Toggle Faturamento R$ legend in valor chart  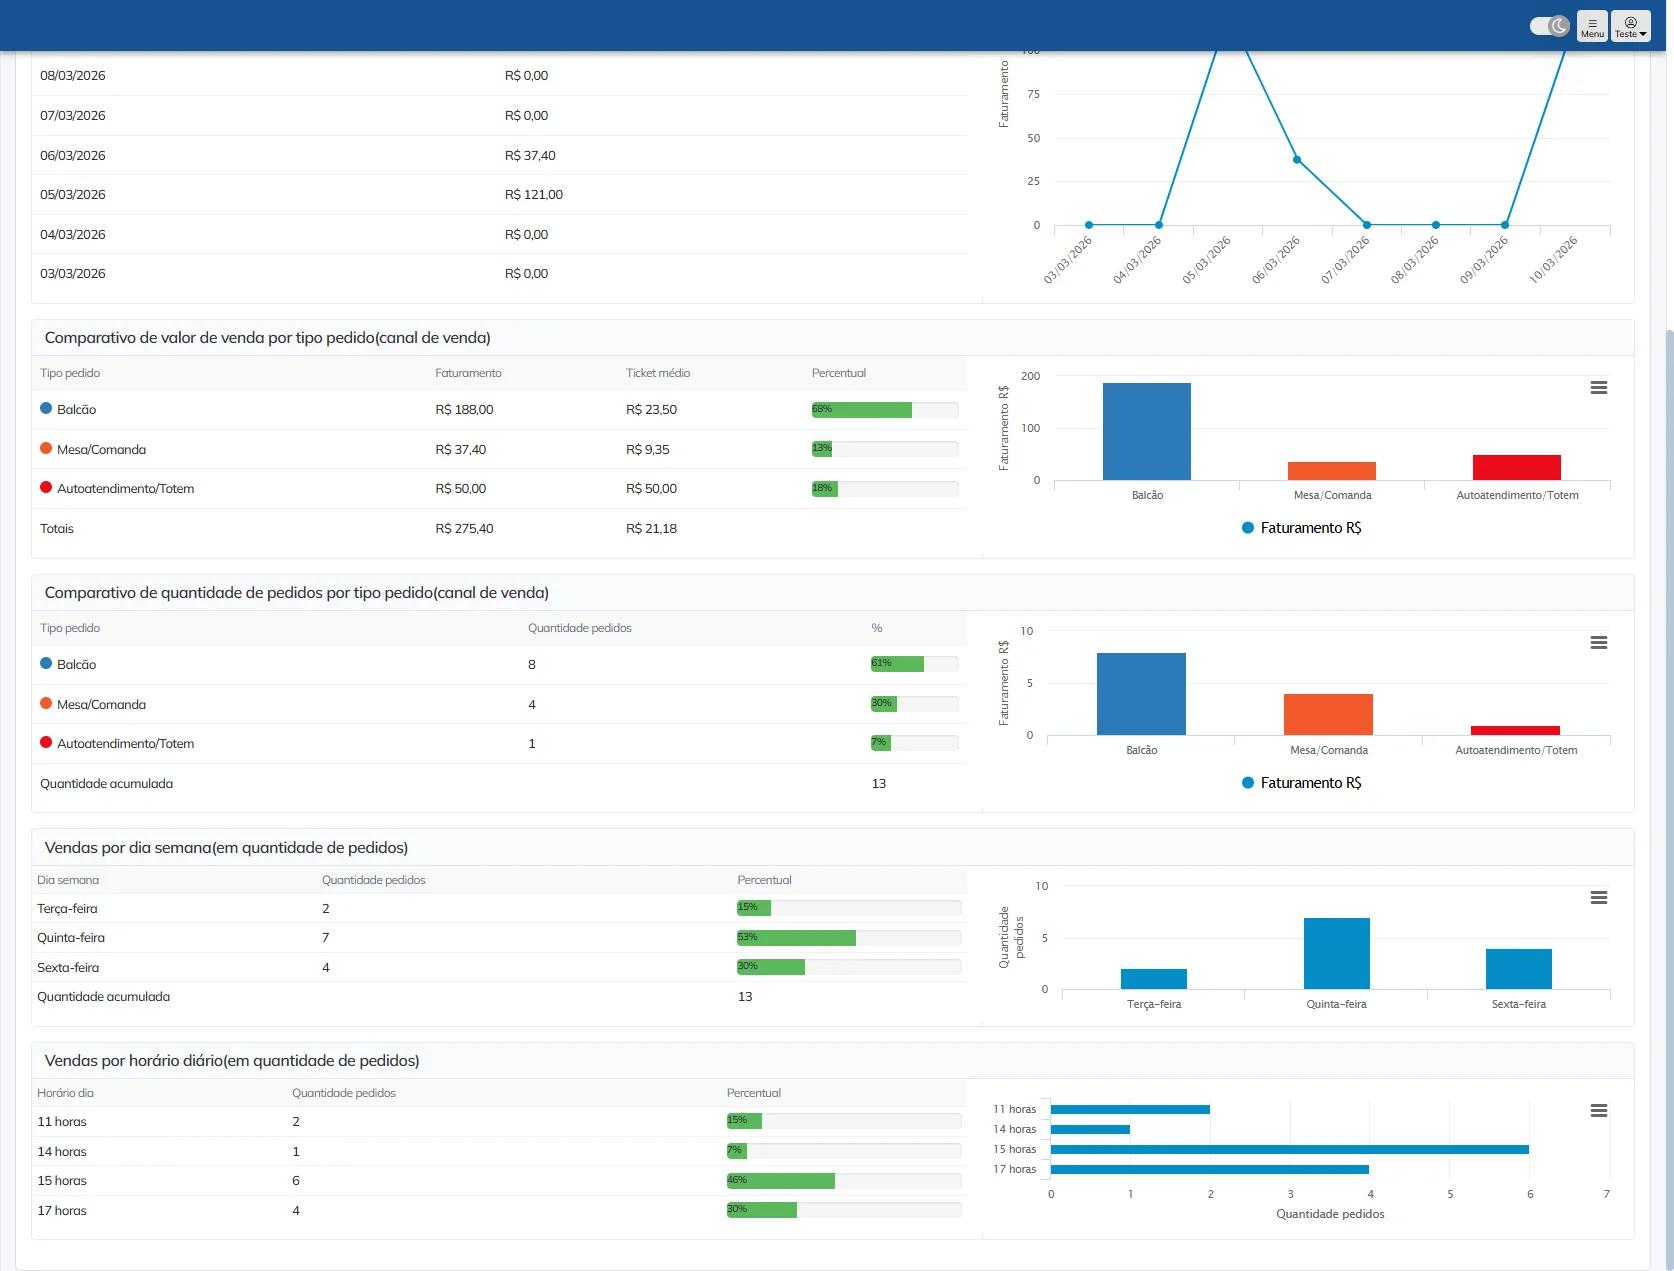(x=1302, y=528)
